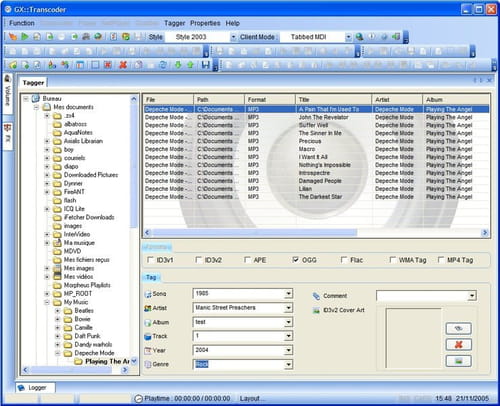Uncheck the OGG checkbox
The image size is (500, 406).
(x=296, y=260)
